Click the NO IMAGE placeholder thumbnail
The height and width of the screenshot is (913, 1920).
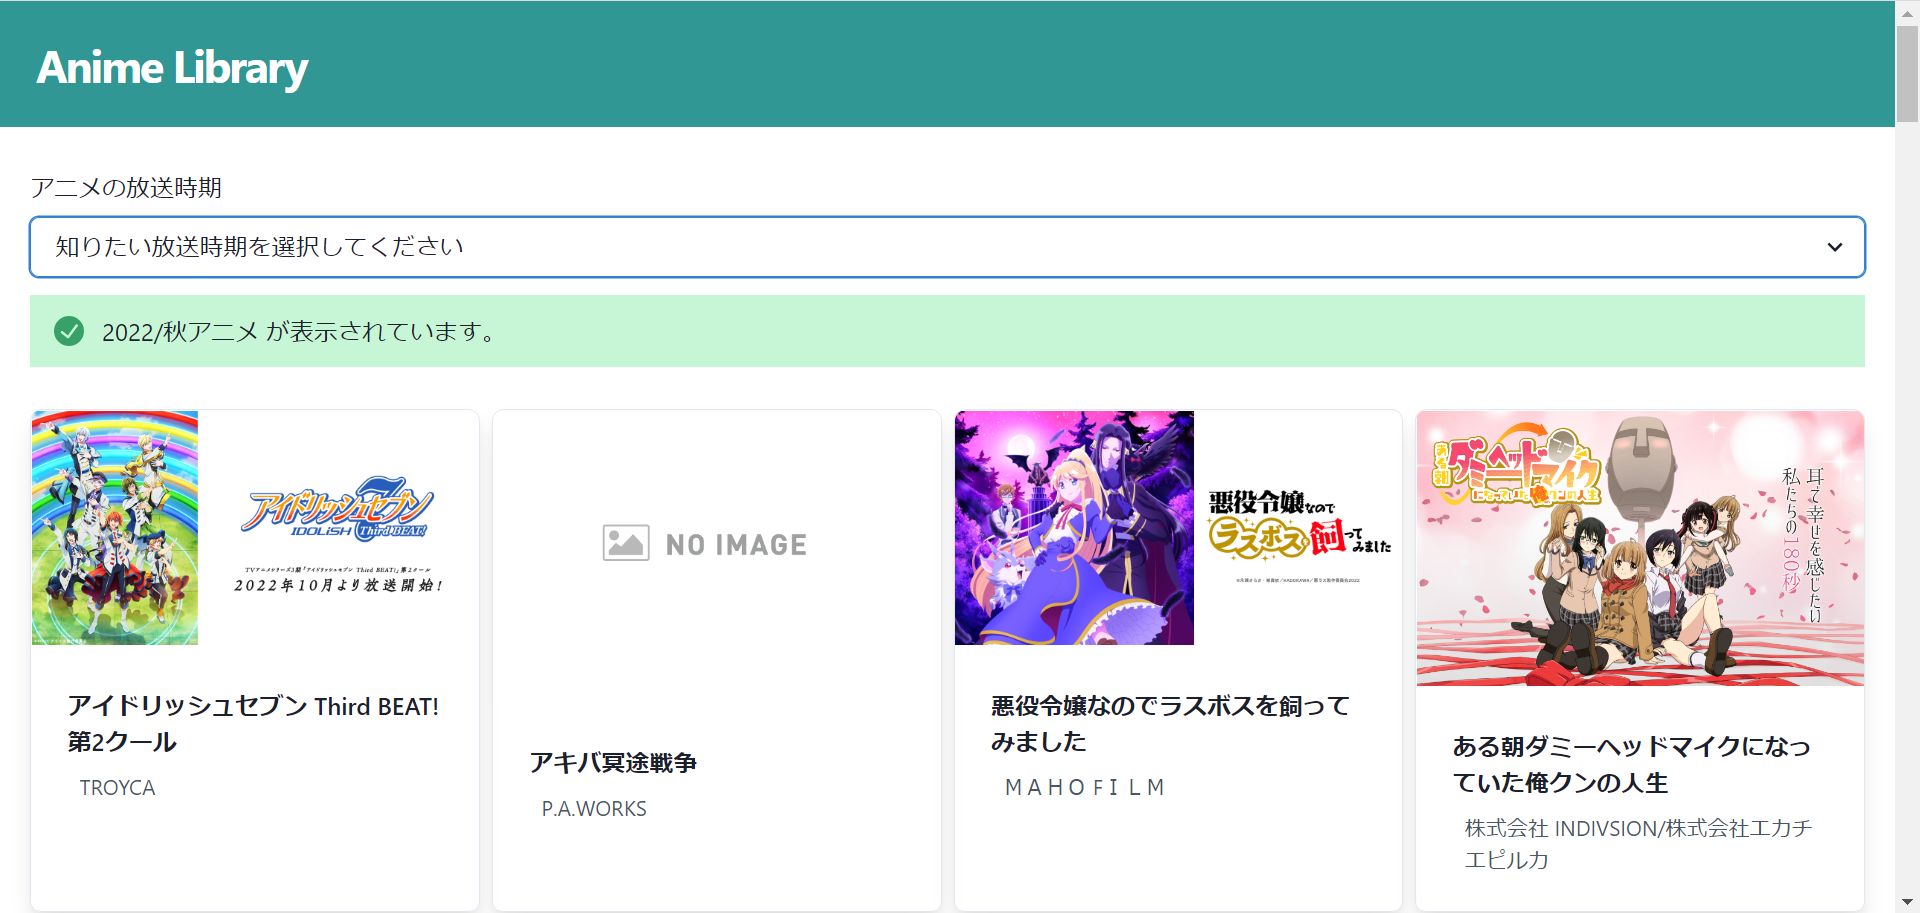[x=717, y=545]
